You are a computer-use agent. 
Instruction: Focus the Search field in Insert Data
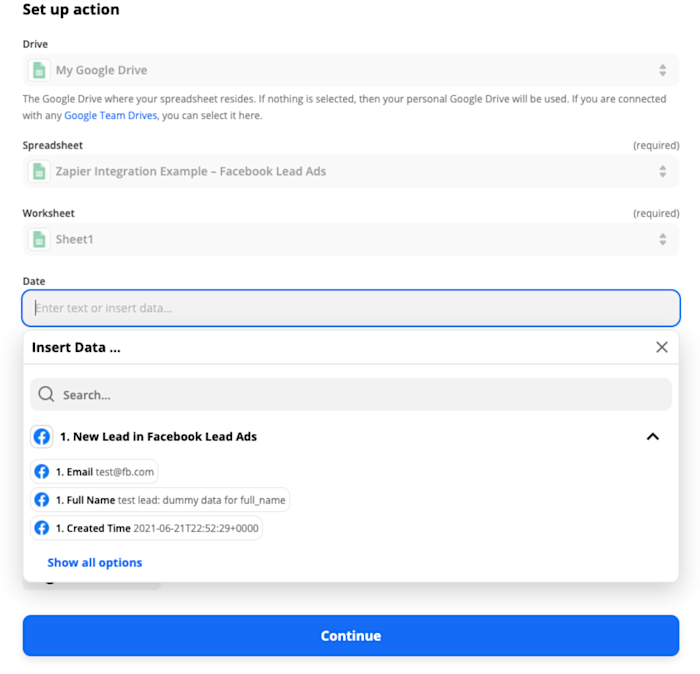(351, 395)
